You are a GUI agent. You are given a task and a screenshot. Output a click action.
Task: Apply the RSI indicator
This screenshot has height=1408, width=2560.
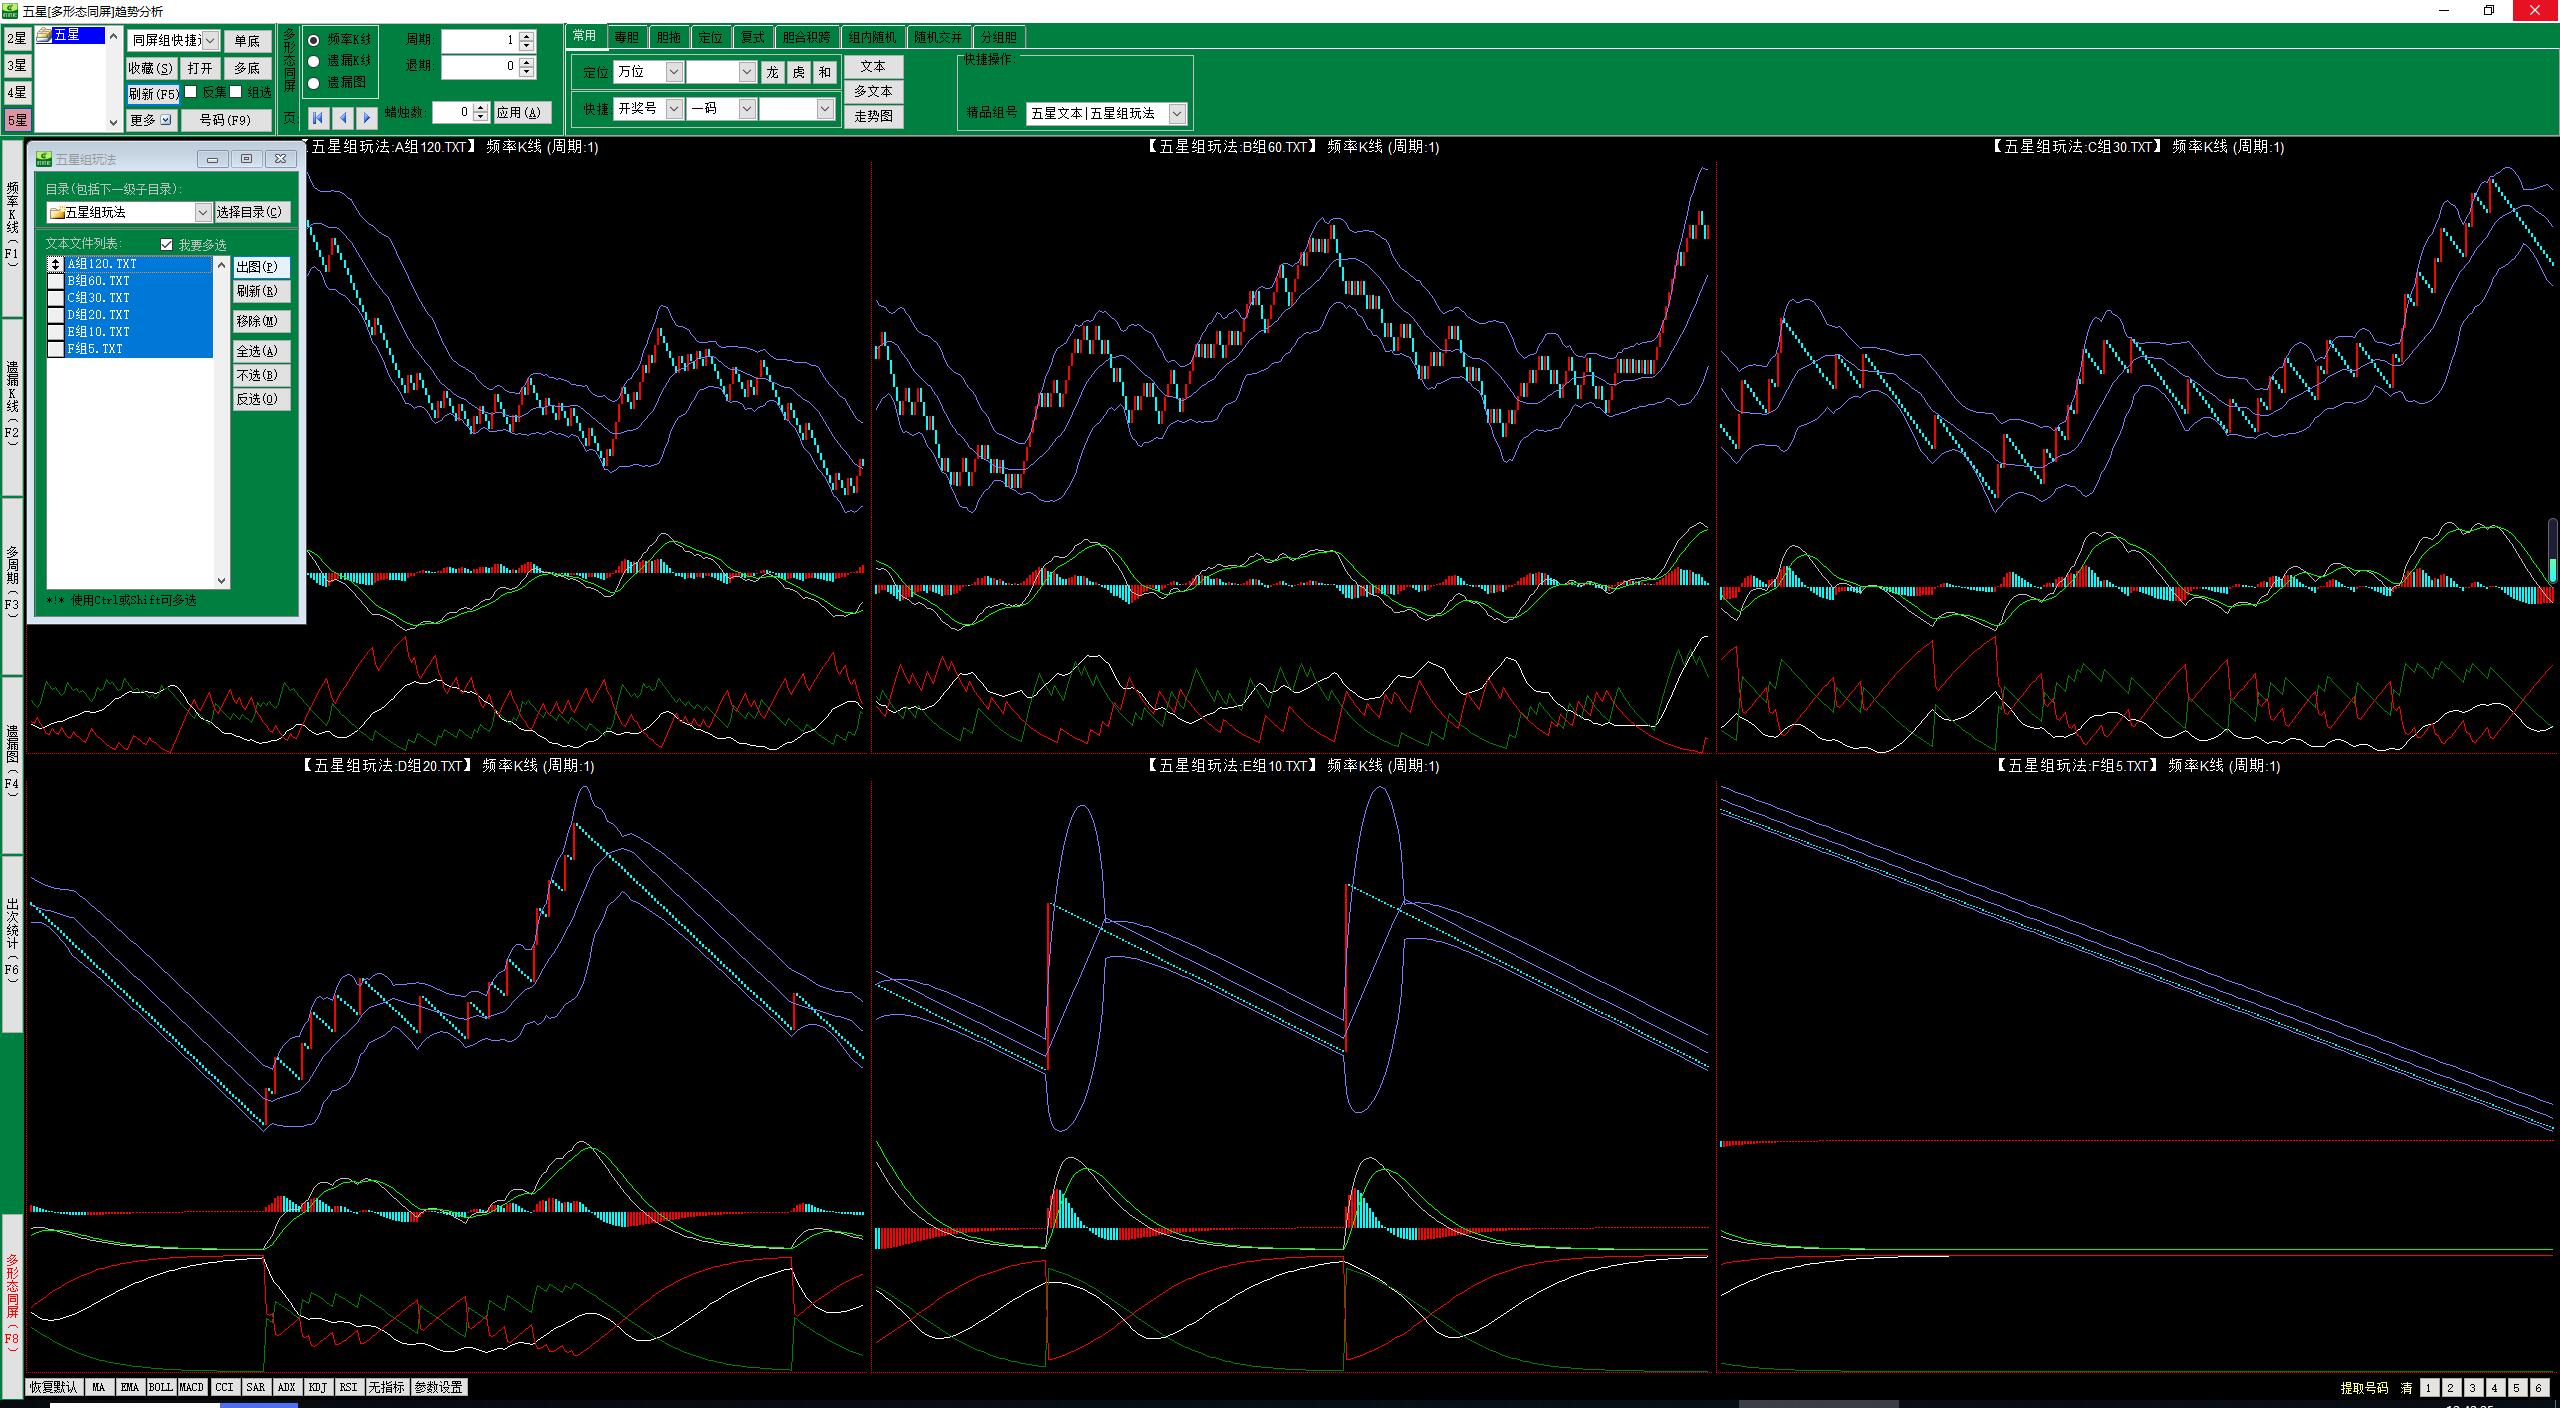[349, 1387]
